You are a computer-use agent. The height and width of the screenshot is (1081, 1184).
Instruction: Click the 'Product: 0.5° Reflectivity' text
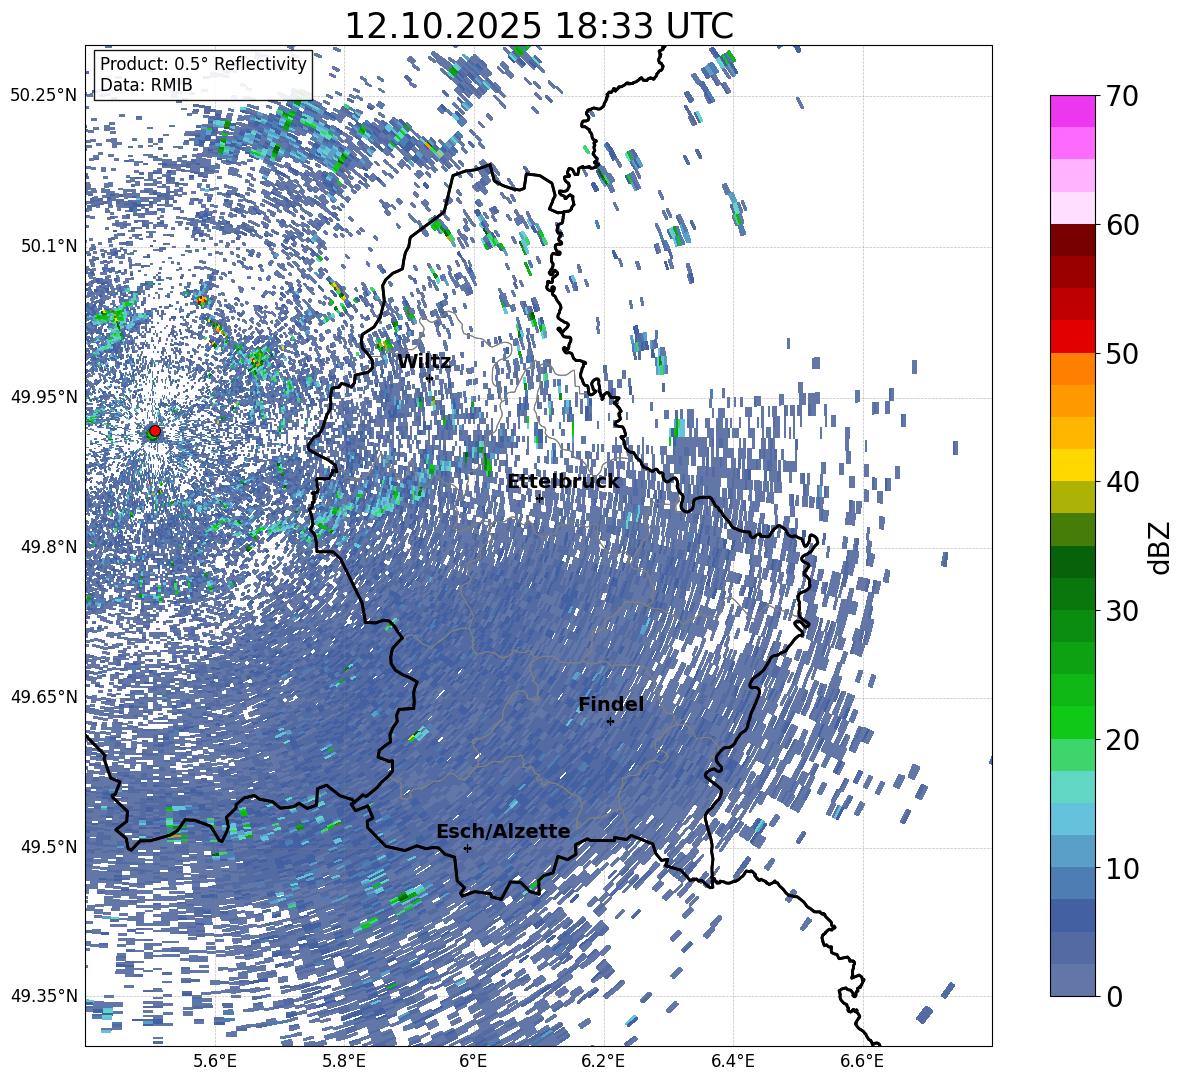[x=203, y=64]
